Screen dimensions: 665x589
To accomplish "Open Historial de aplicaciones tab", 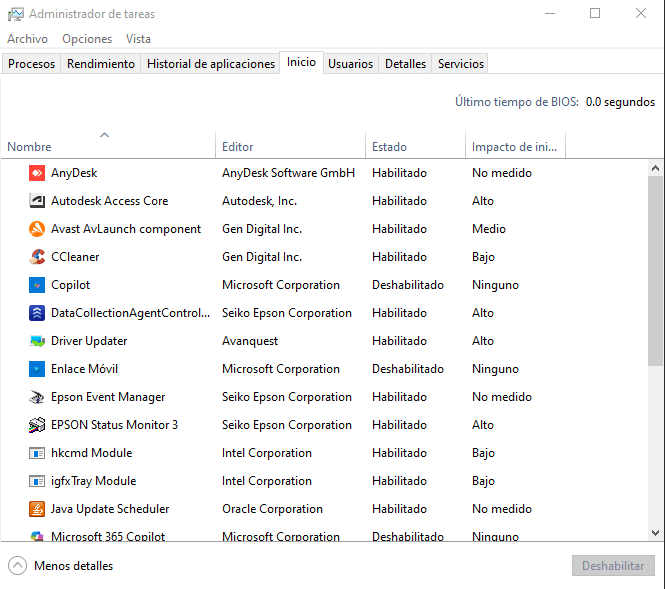I will pos(210,64).
